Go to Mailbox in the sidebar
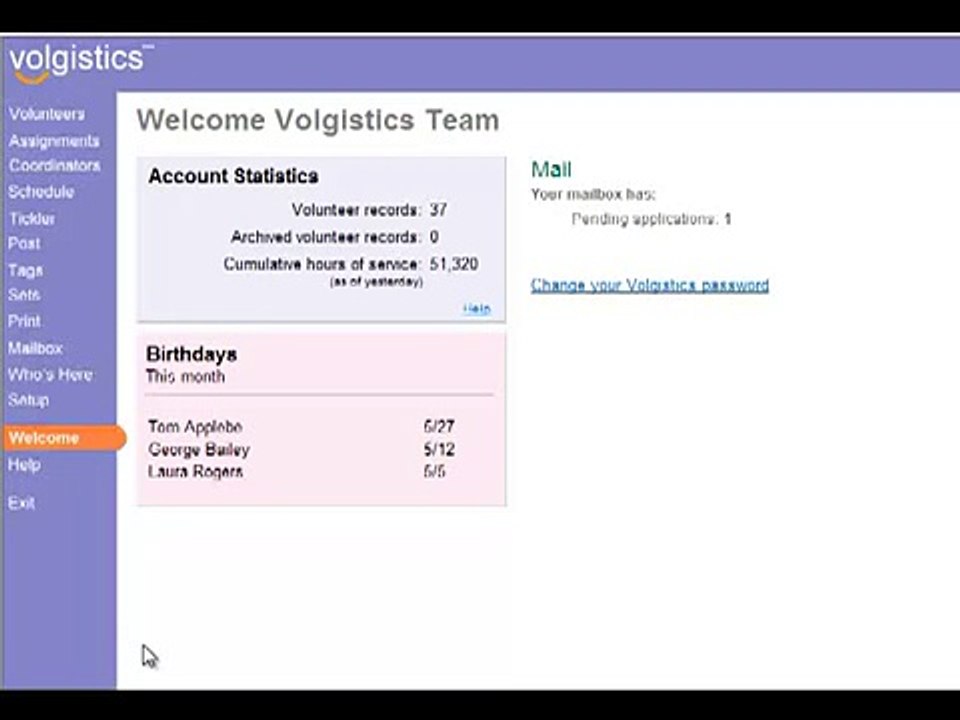 pos(36,348)
